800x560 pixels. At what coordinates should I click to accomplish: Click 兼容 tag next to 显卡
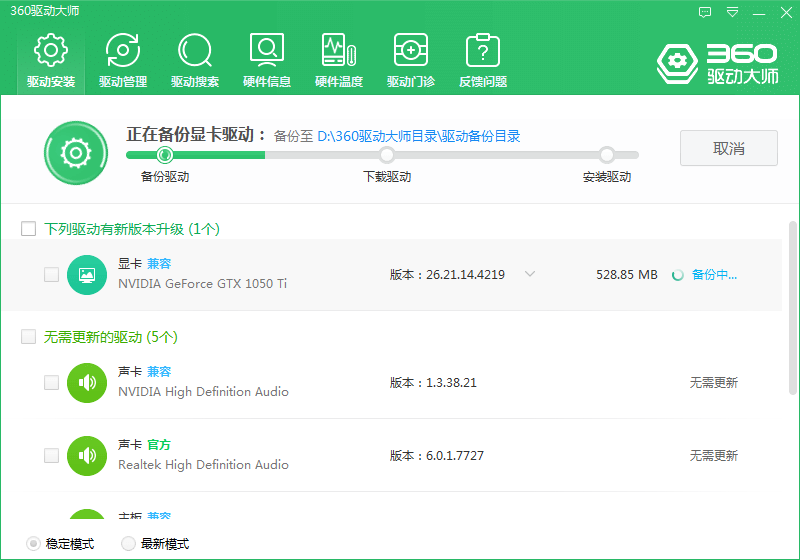click(159, 264)
